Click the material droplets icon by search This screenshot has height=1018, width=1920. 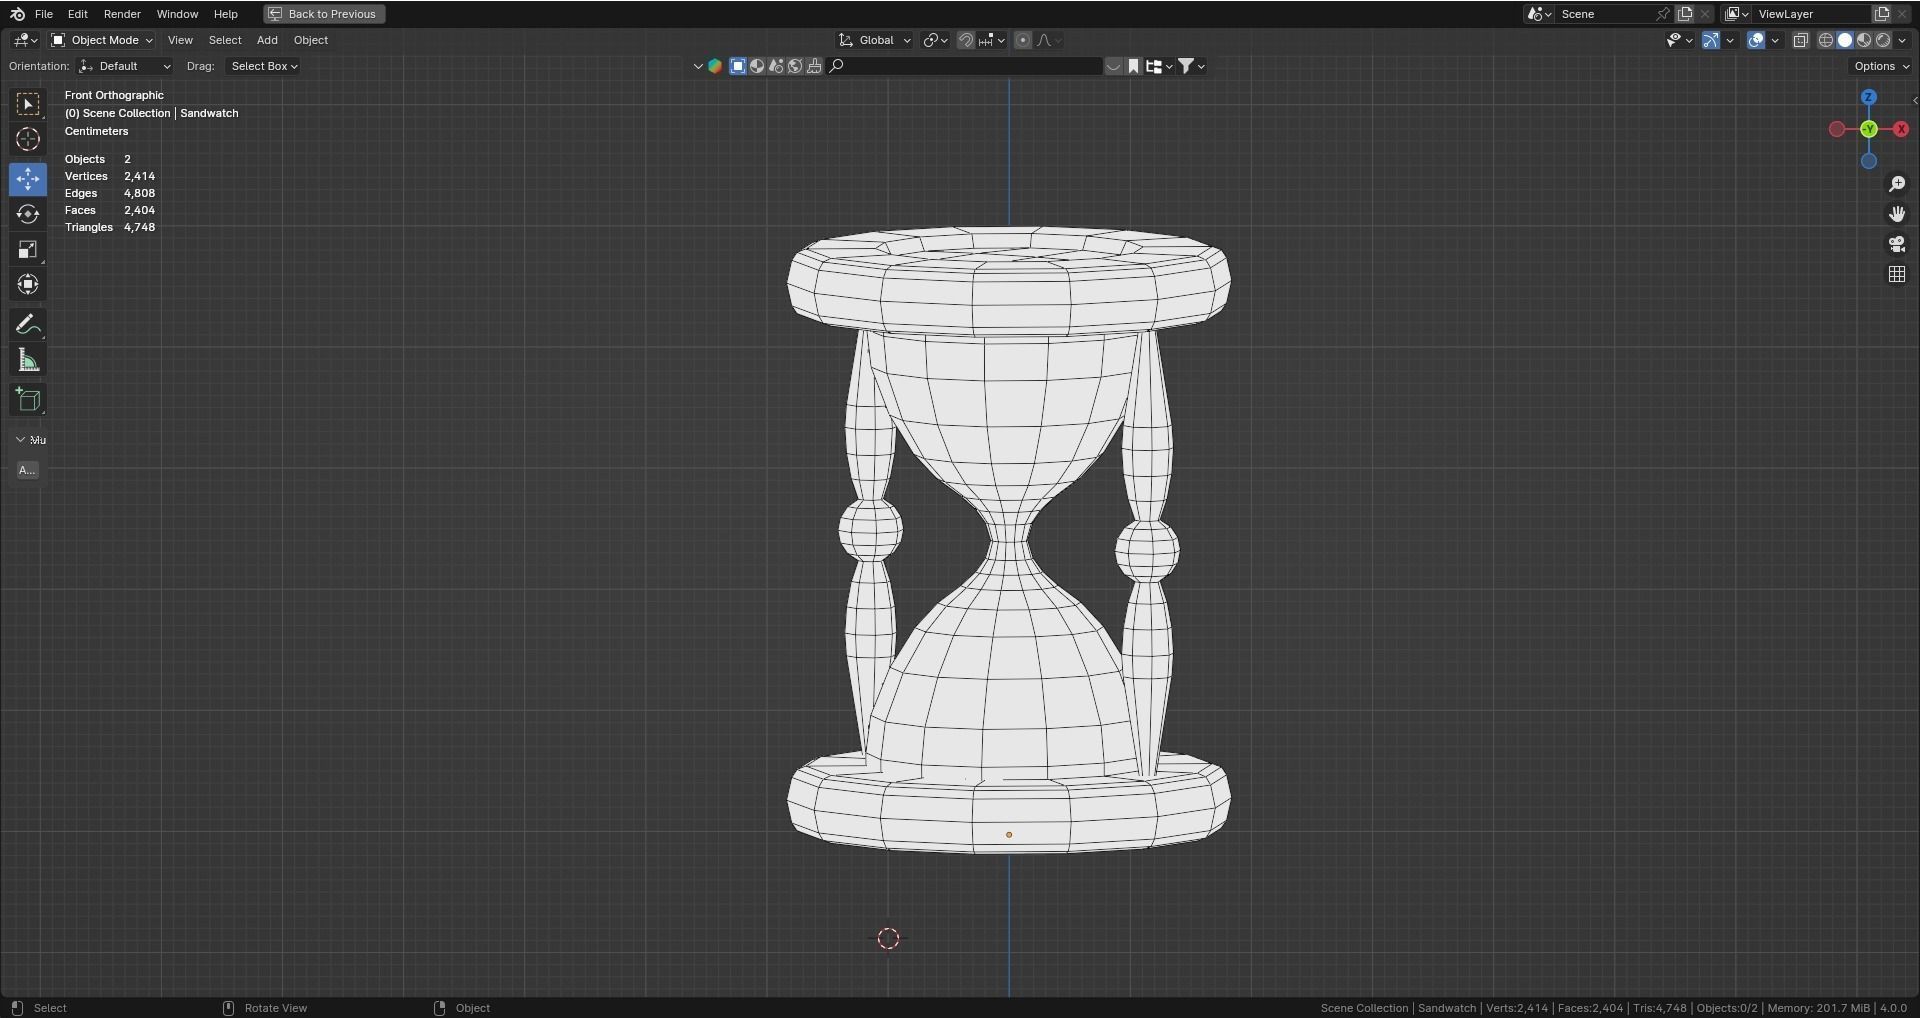coord(776,66)
